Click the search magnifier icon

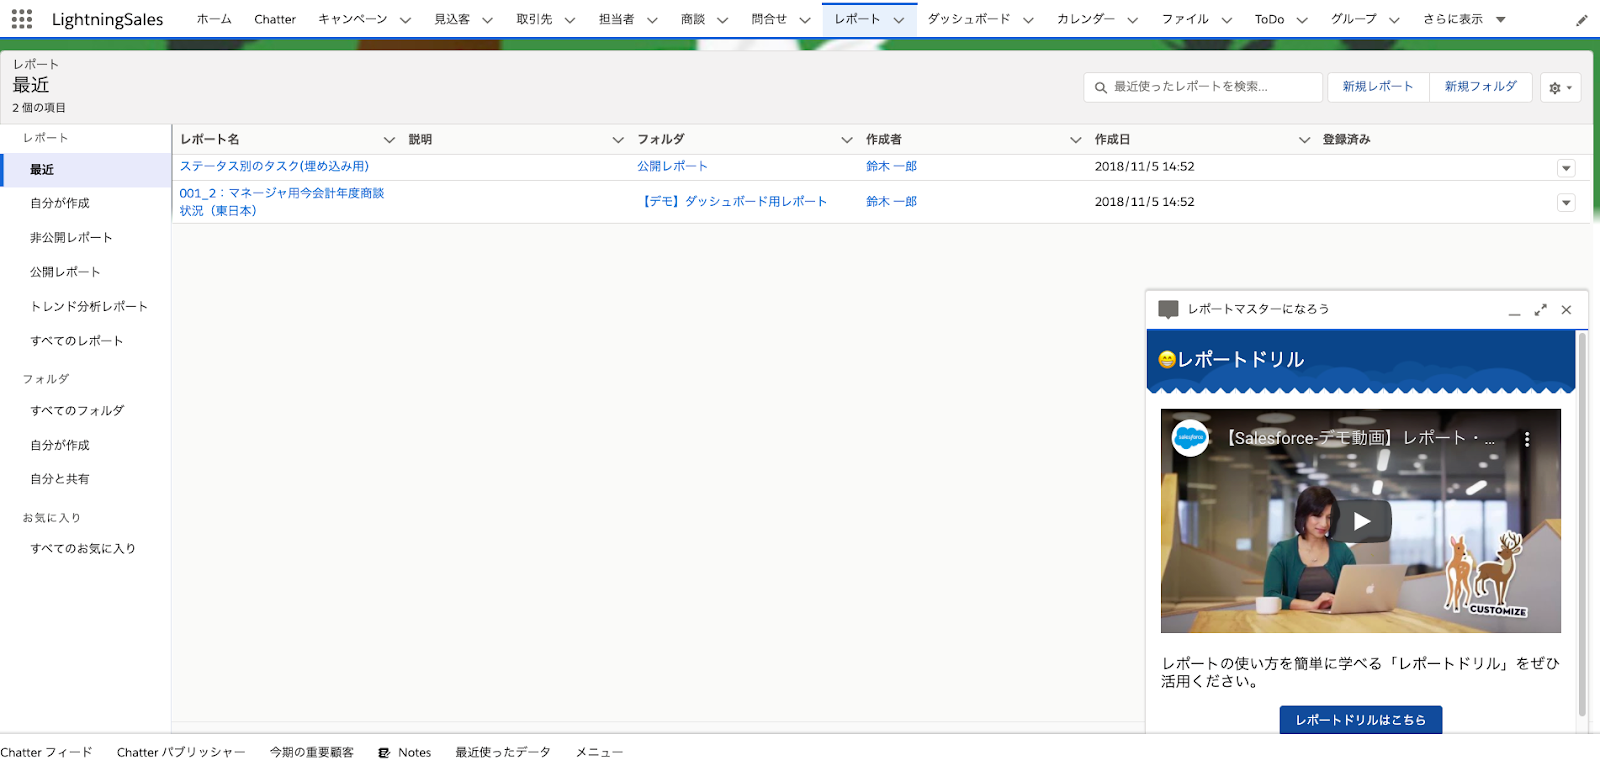click(x=1100, y=87)
